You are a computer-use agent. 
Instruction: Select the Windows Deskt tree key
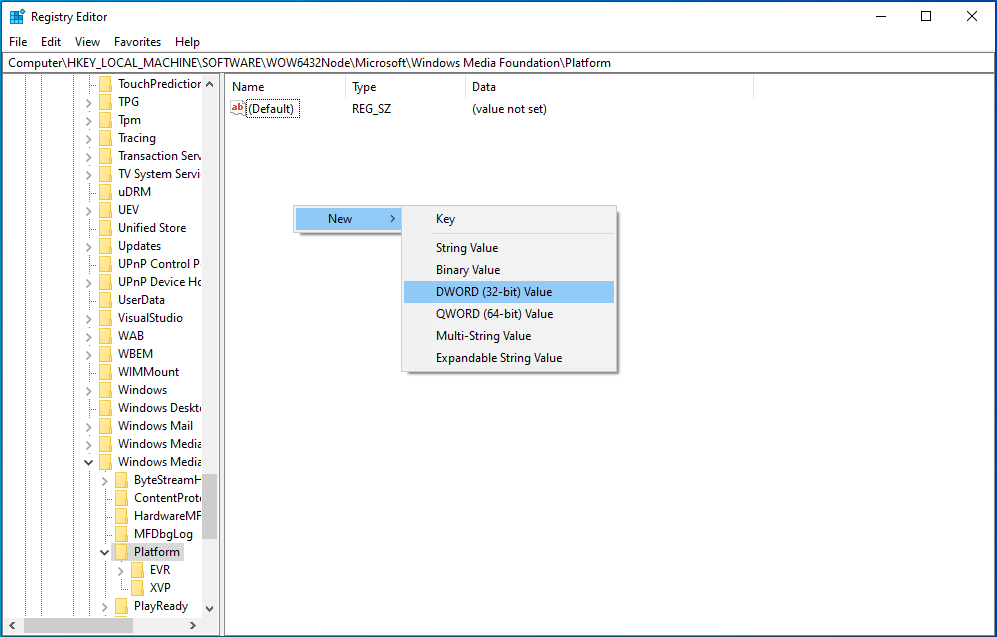click(159, 408)
